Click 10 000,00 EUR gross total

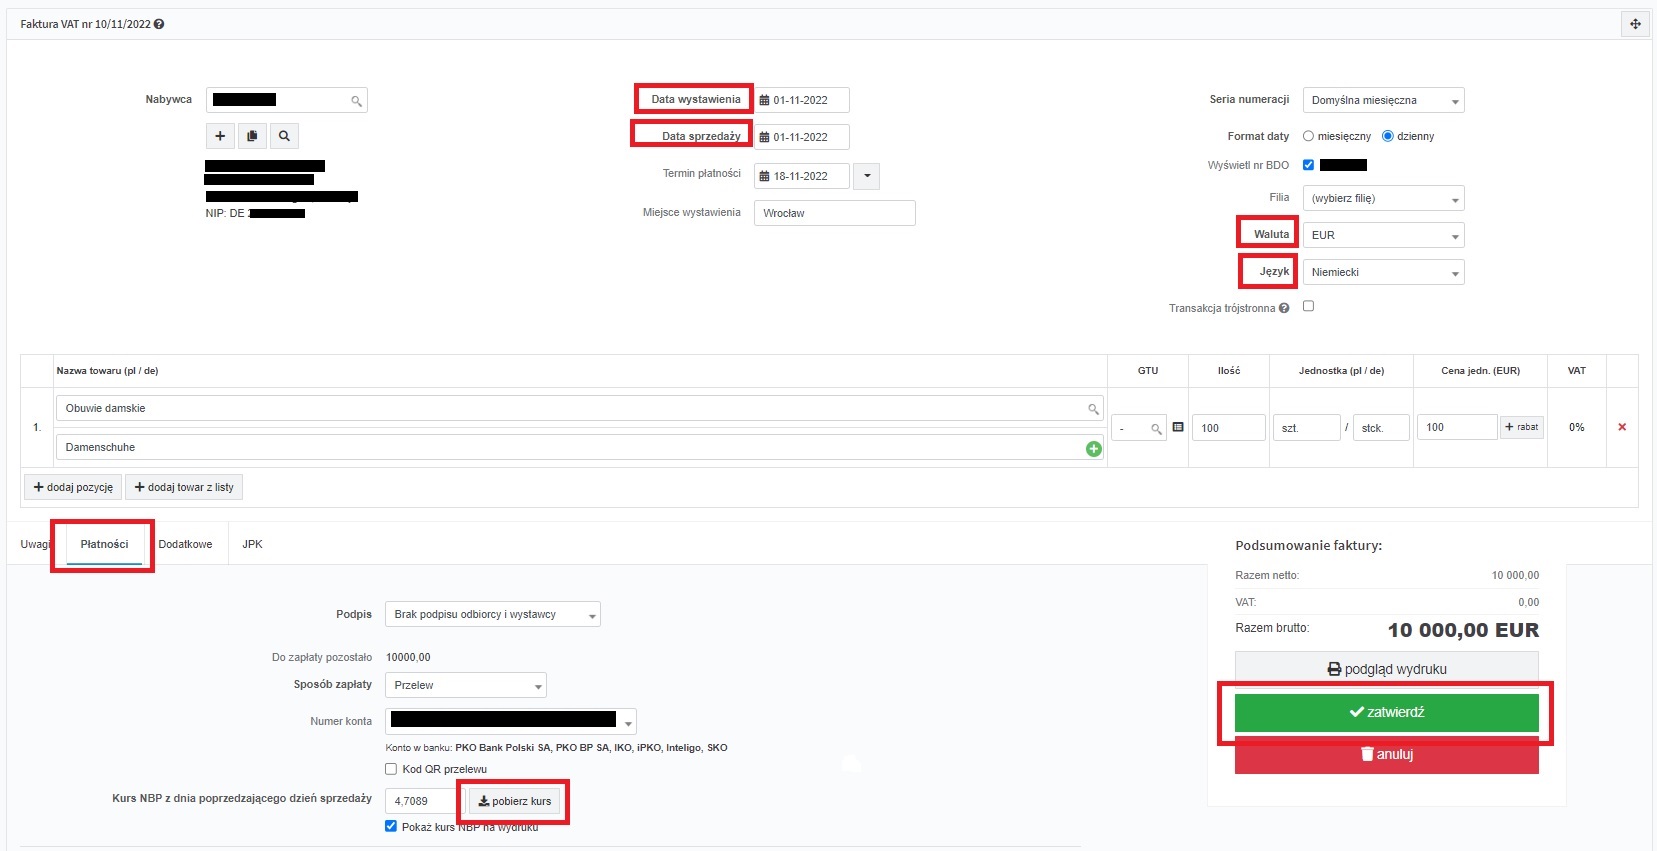pos(1463,630)
